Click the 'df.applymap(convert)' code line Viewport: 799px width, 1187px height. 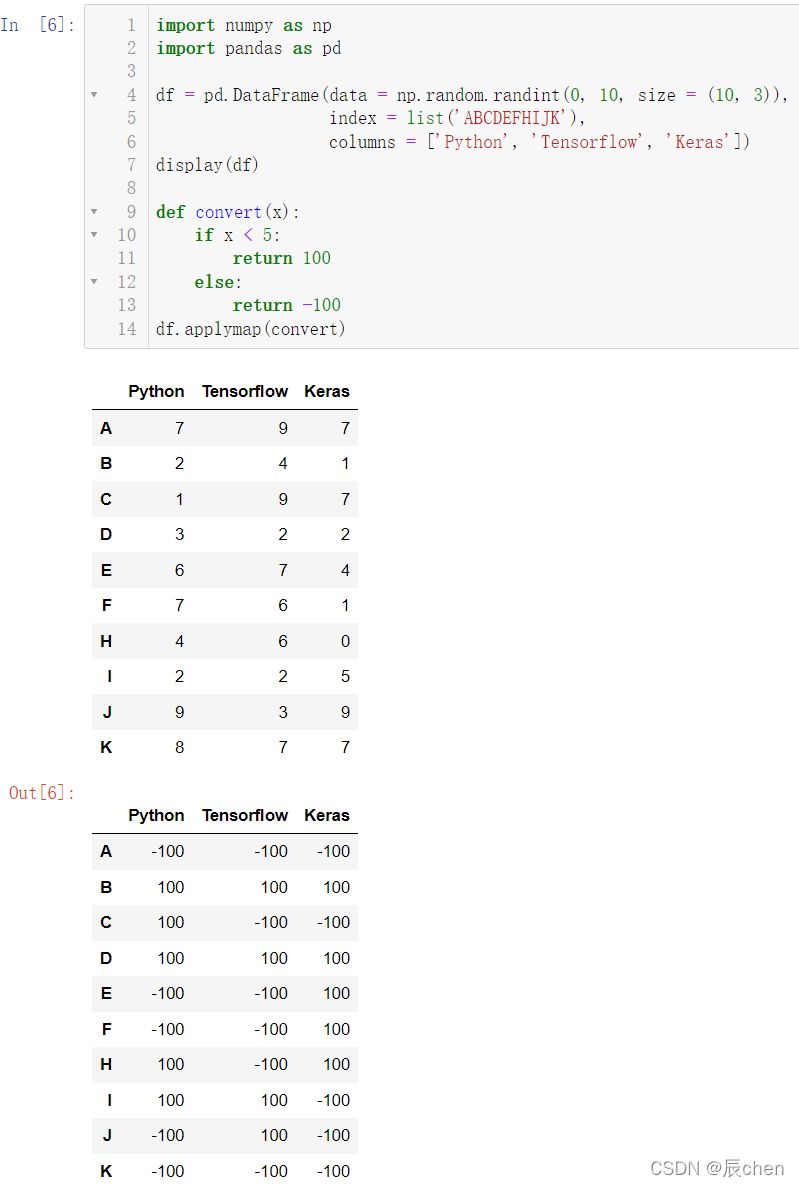pyautogui.click(x=251, y=329)
